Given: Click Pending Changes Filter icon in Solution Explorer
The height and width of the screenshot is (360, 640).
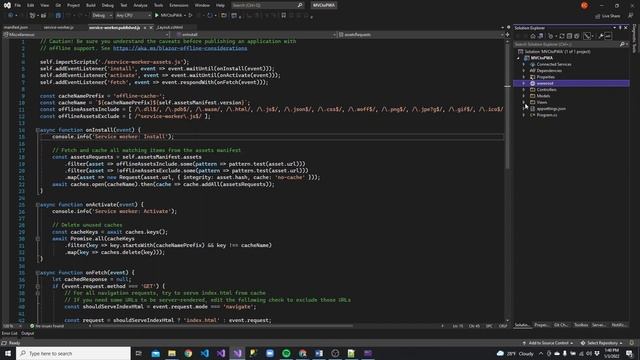Looking at the screenshot, I should pyautogui.click(x=551, y=36).
